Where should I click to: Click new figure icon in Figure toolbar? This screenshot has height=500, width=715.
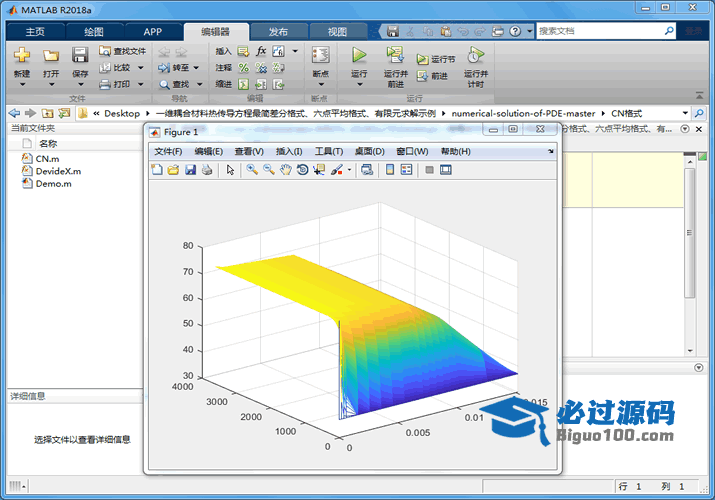pos(157,170)
